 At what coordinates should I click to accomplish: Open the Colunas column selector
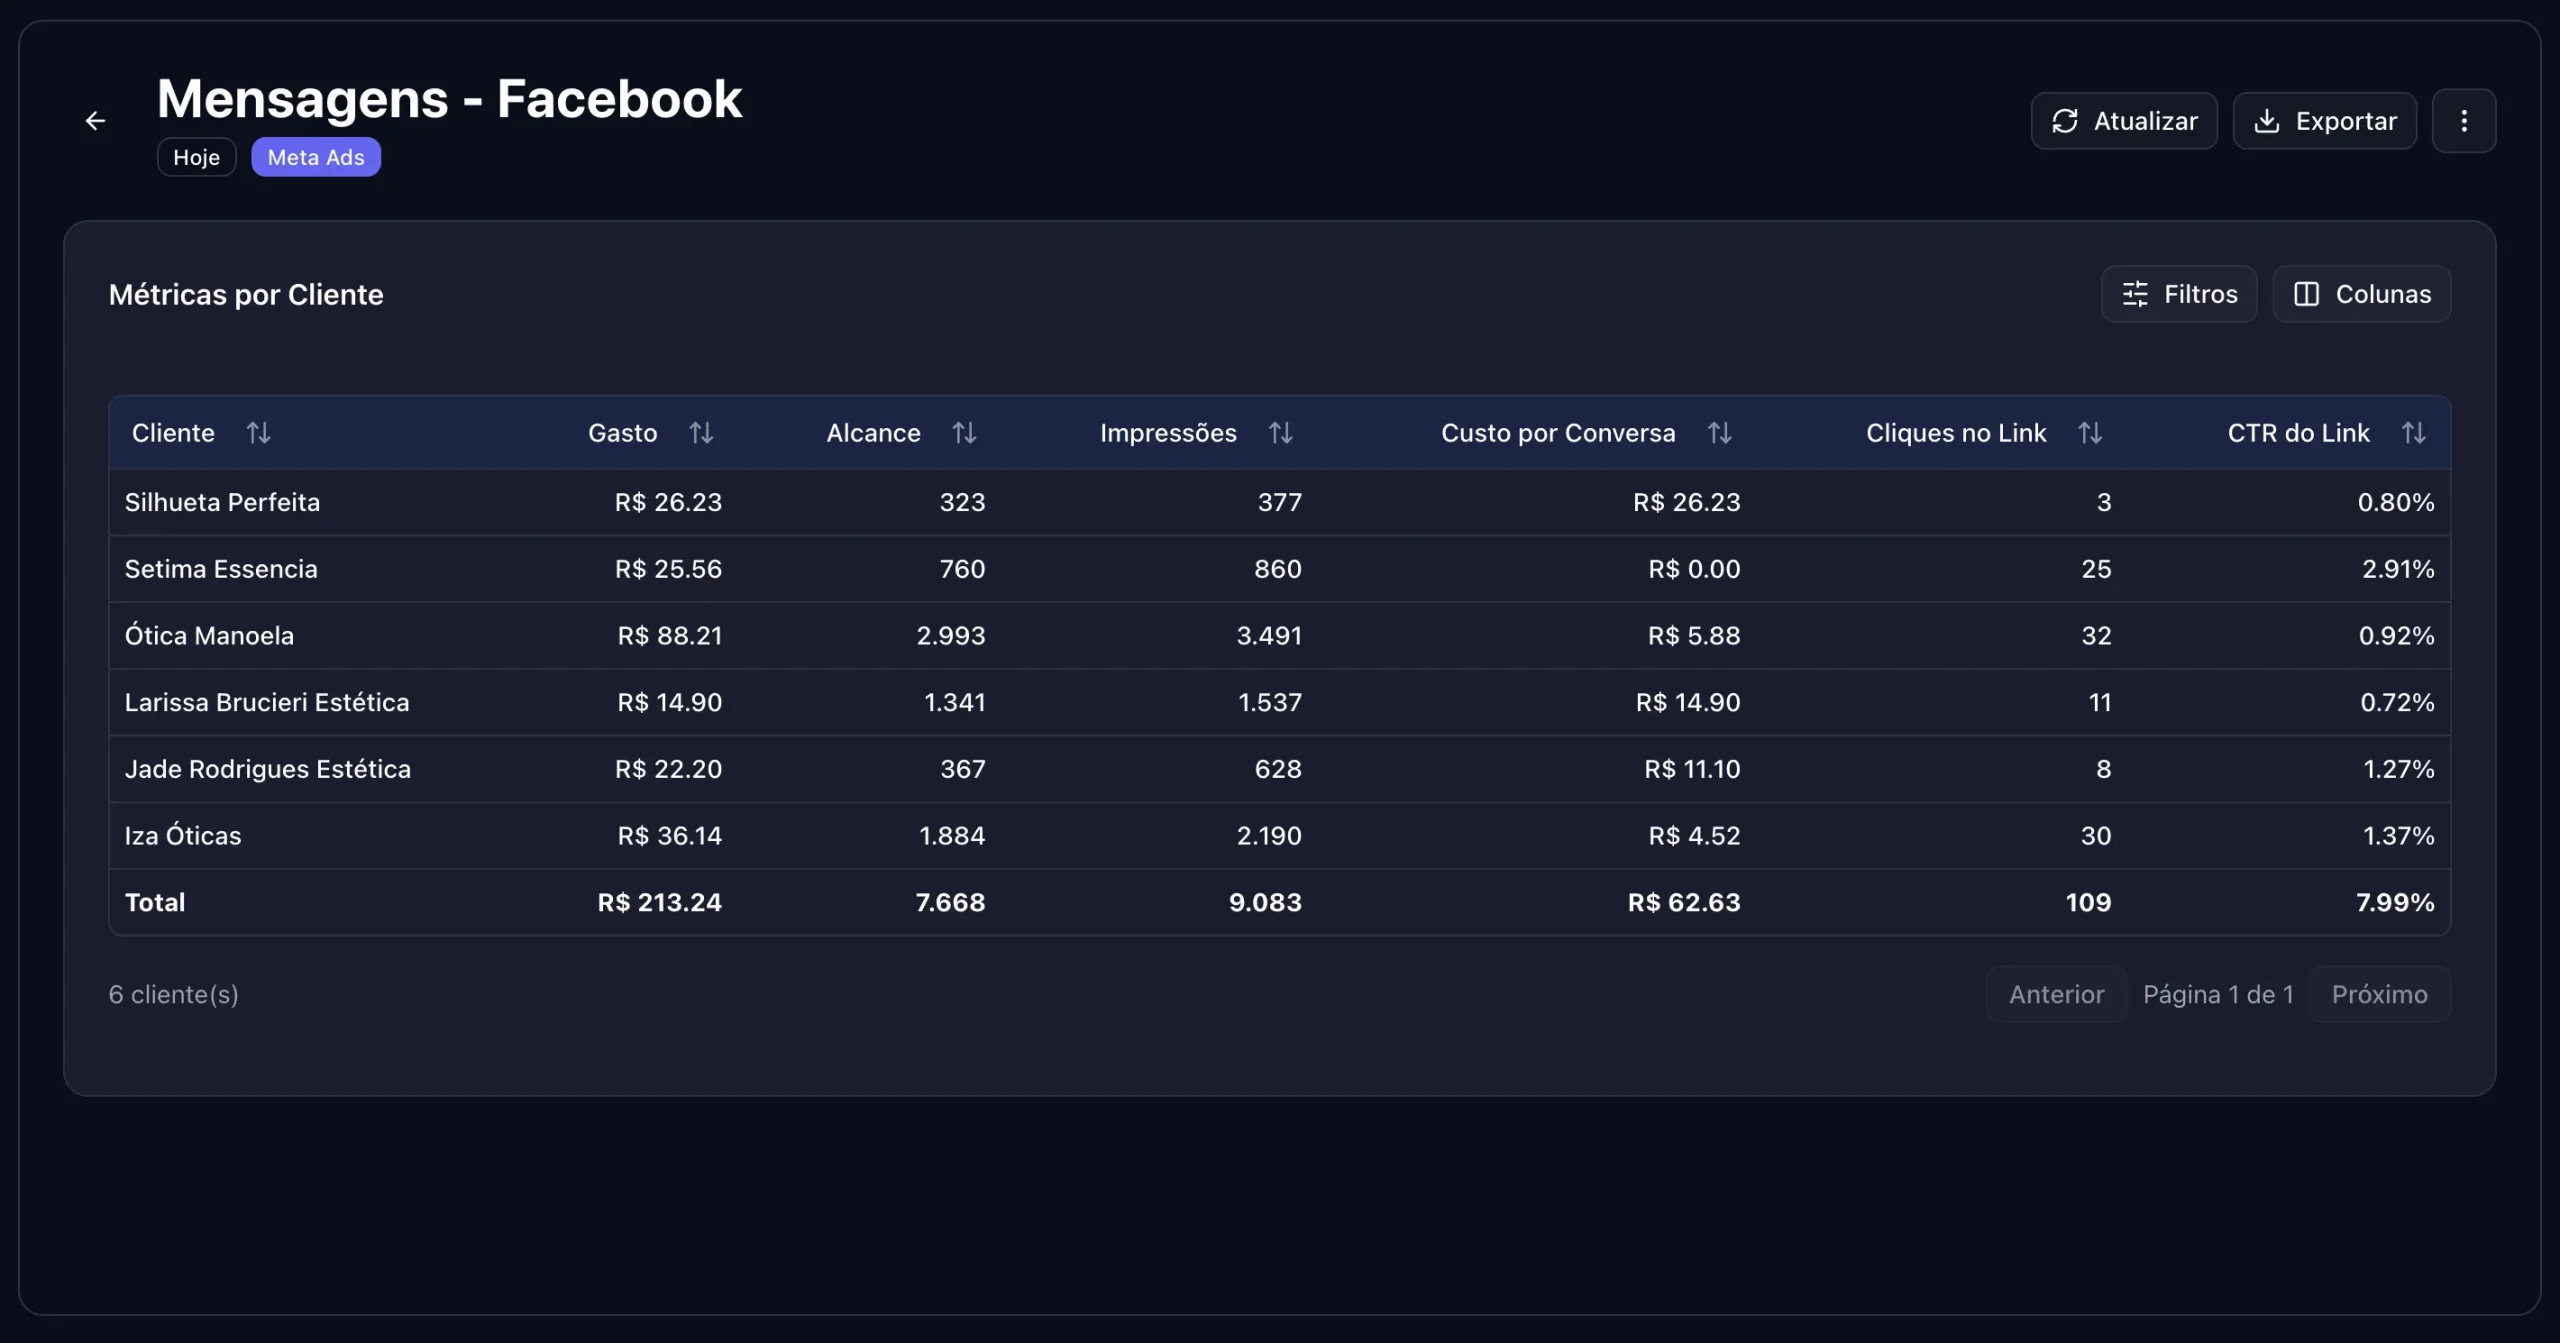point(2361,294)
